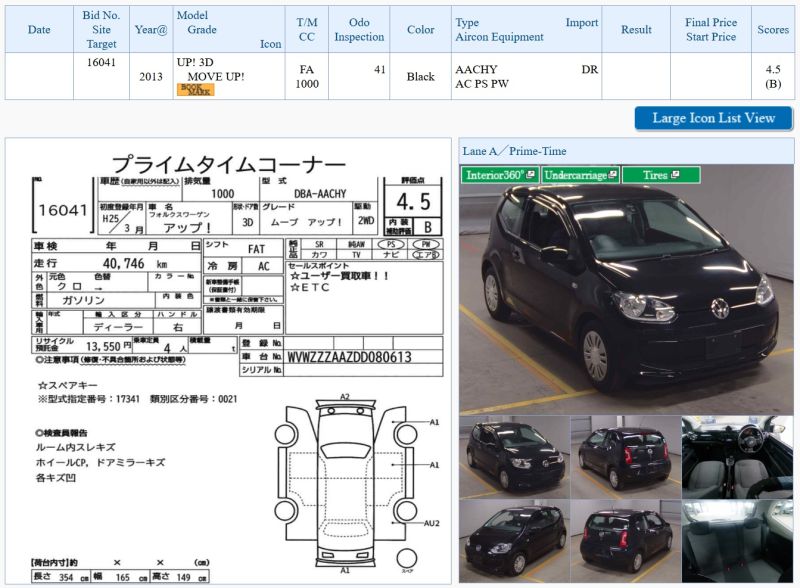Click the FA 1000 transmission cell
800x588 pixels.
pyautogui.click(x=307, y=77)
